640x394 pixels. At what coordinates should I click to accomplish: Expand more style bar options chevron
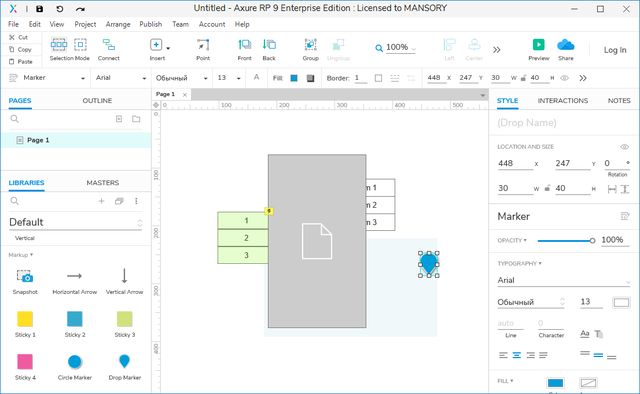583,78
